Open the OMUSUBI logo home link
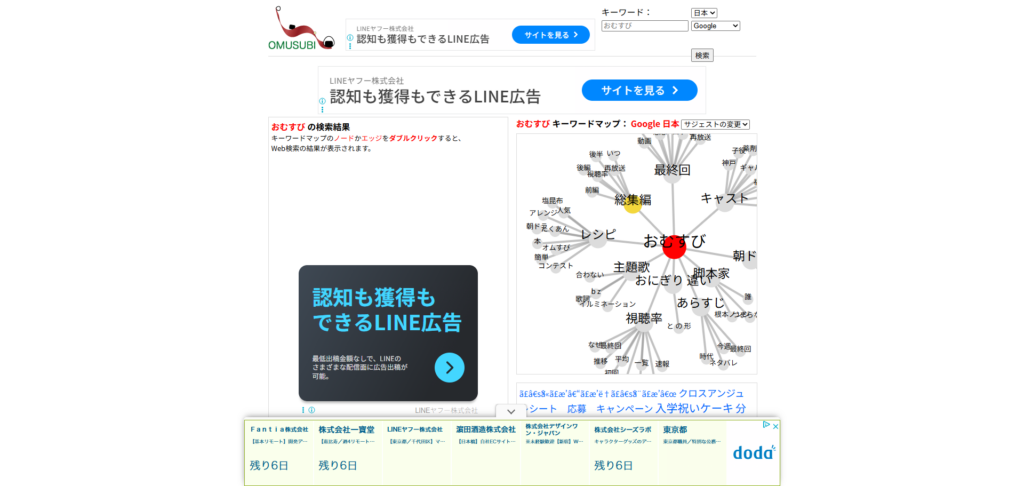 (x=301, y=29)
